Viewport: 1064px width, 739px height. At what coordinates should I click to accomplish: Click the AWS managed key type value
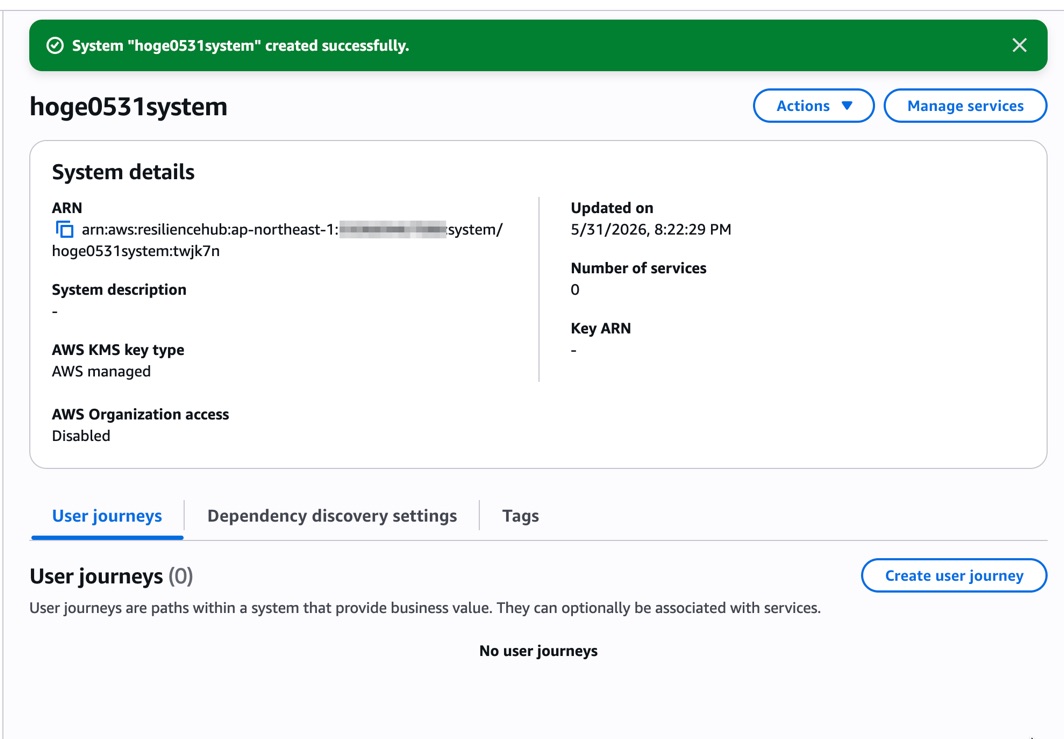(x=101, y=371)
